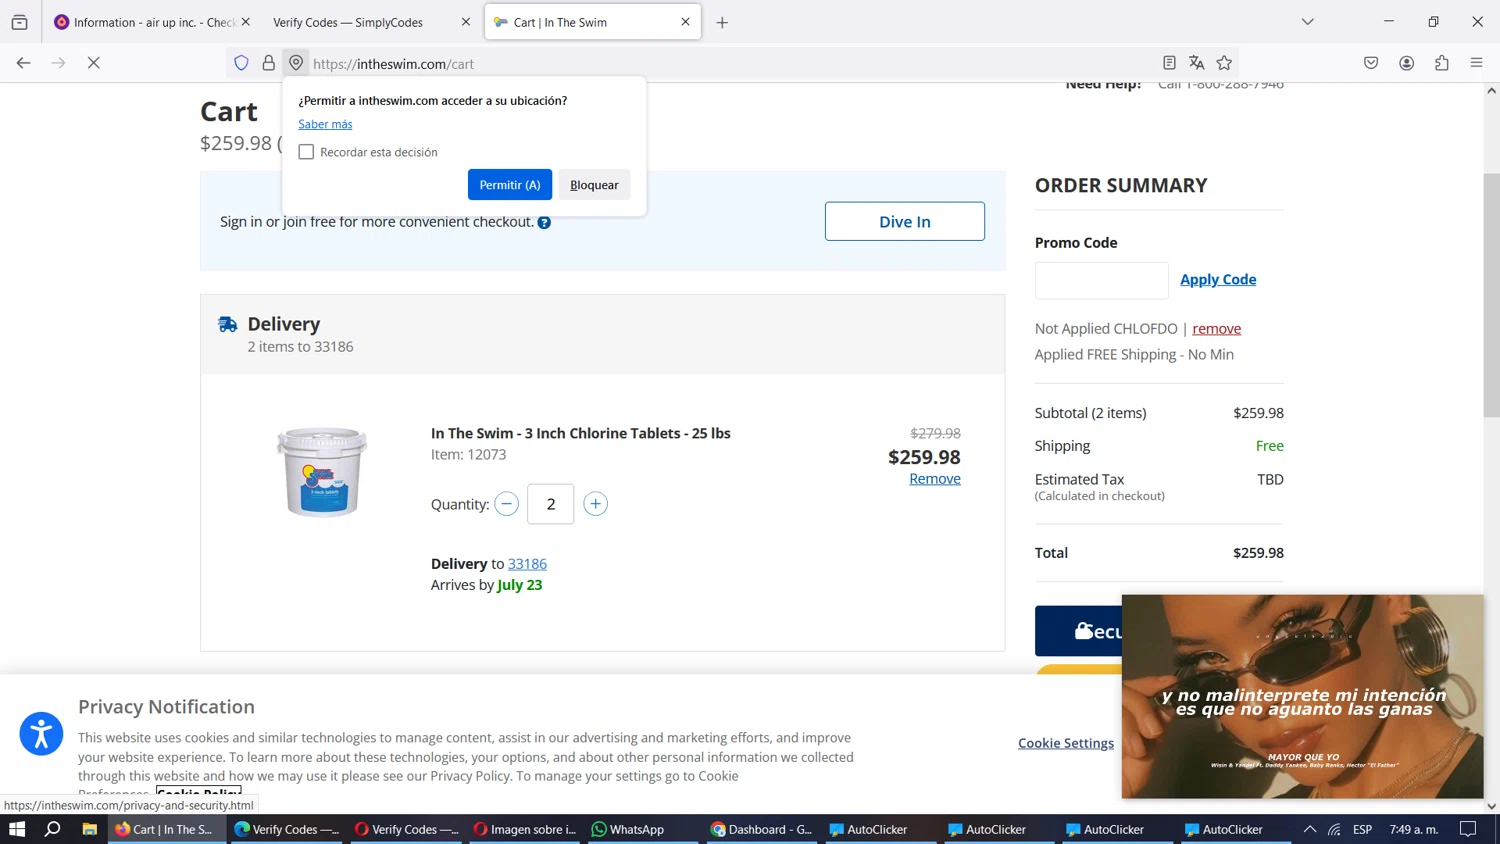Click the Secure checkout button
Image resolution: width=1500 pixels, height=844 pixels.
(x=1078, y=631)
